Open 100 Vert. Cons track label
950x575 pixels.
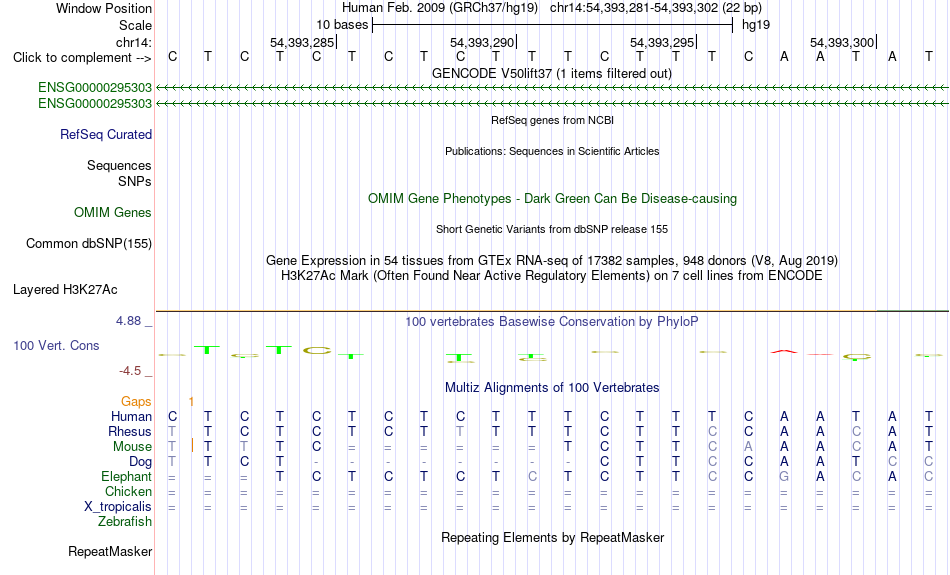(x=56, y=345)
